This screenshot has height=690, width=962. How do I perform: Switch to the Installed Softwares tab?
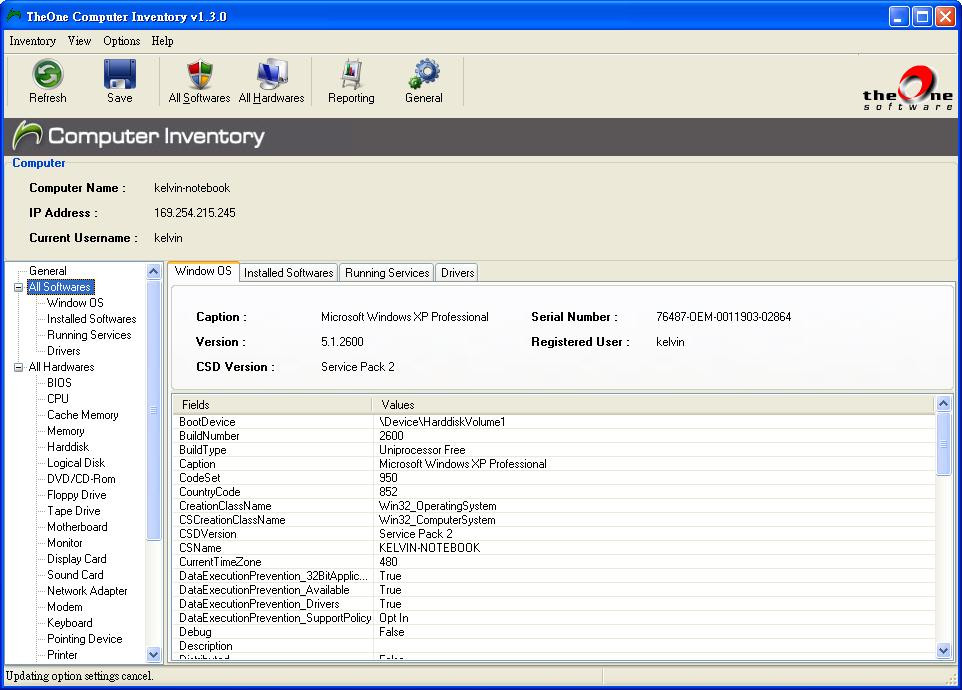288,272
